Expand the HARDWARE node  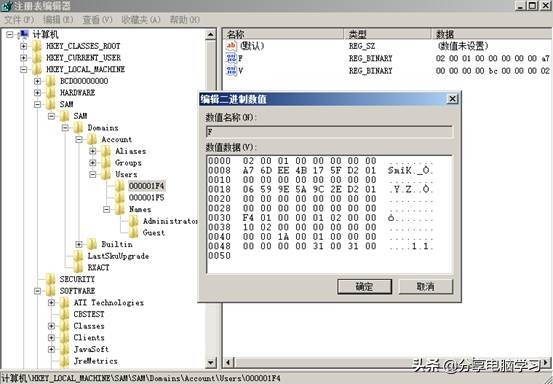(37, 92)
